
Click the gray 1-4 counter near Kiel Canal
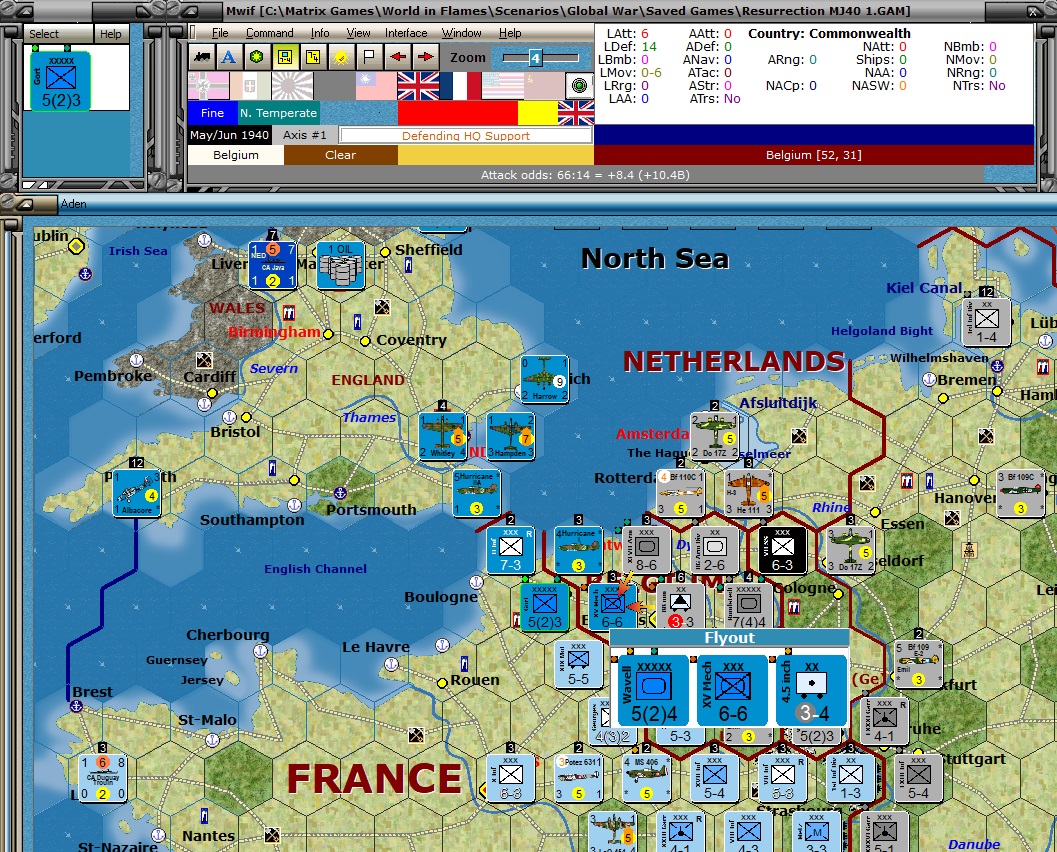point(987,322)
